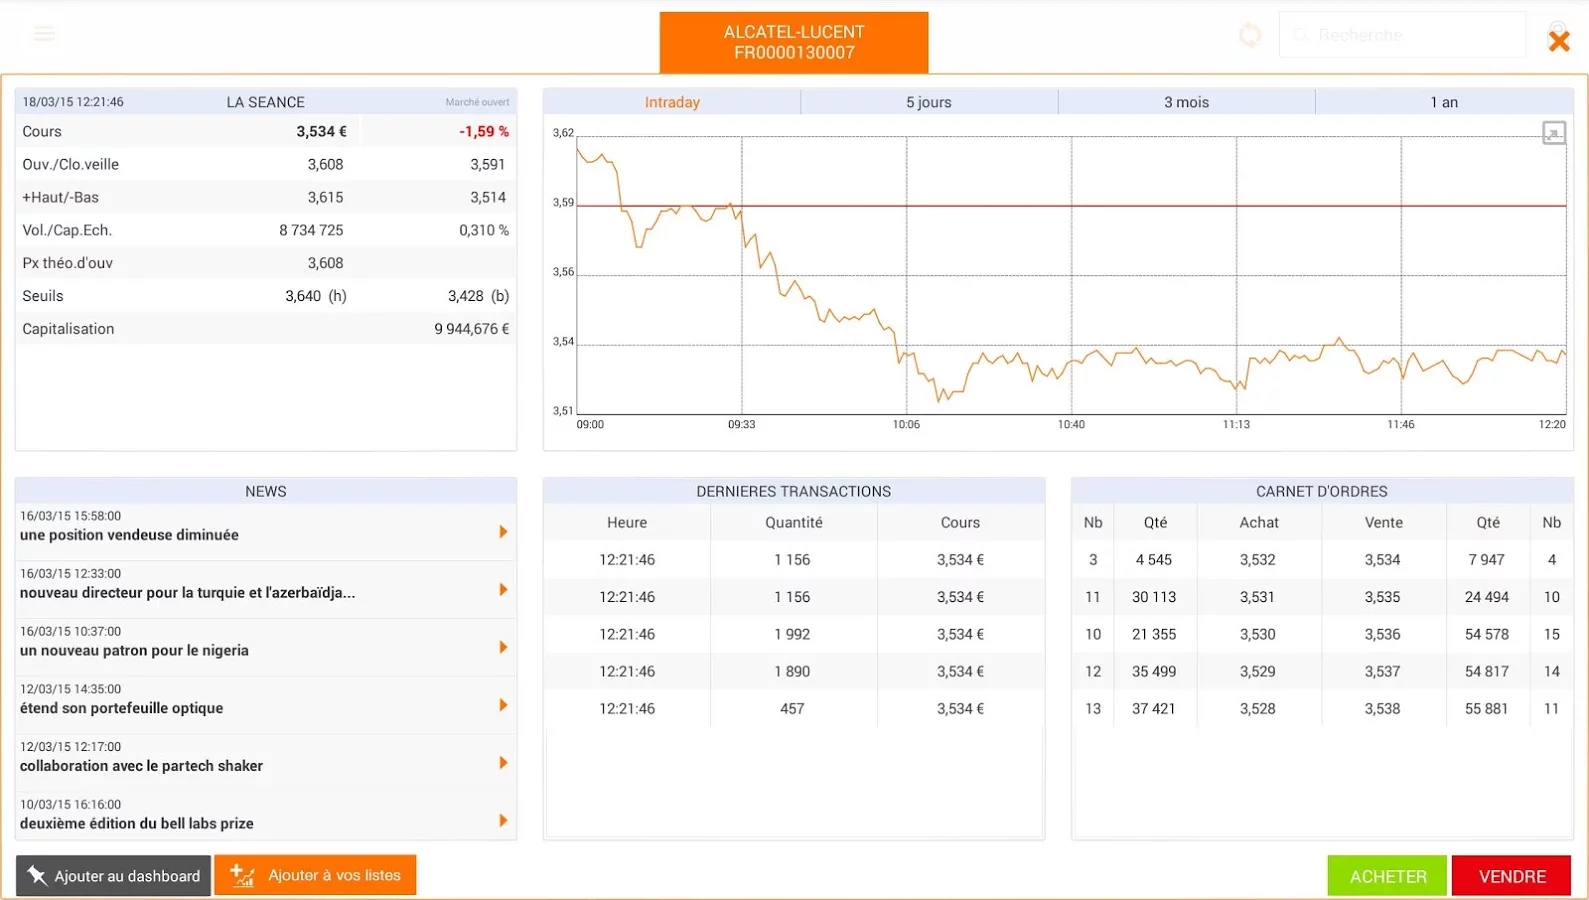Click the Cours value 3,534 €
The height and width of the screenshot is (900, 1589).
tap(321, 131)
